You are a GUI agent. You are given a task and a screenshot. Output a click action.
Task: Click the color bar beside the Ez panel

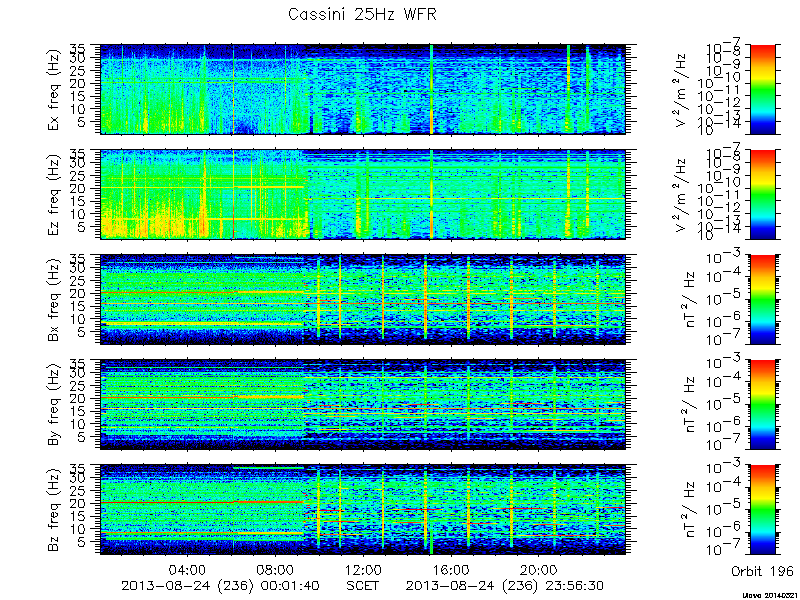click(762, 194)
